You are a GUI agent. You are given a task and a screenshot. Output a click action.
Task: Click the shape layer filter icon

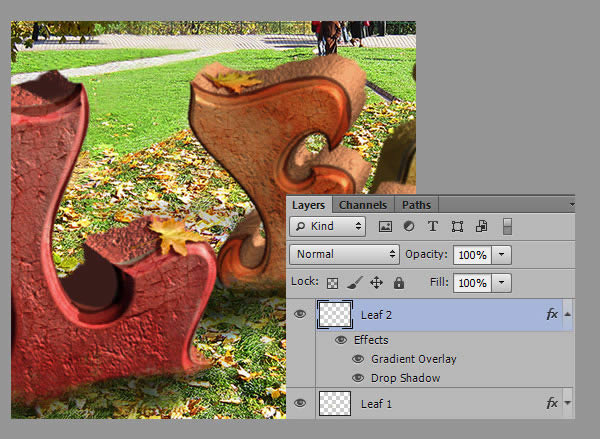click(x=457, y=227)
